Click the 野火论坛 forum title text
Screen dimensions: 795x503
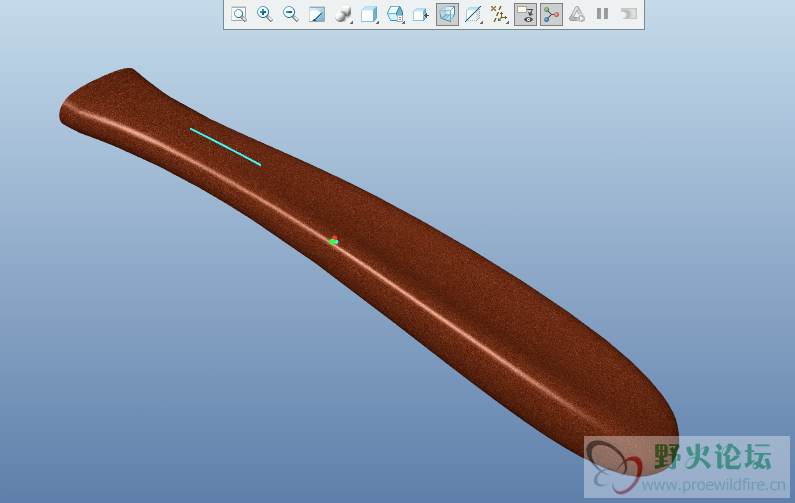click(x=713, y=457)
